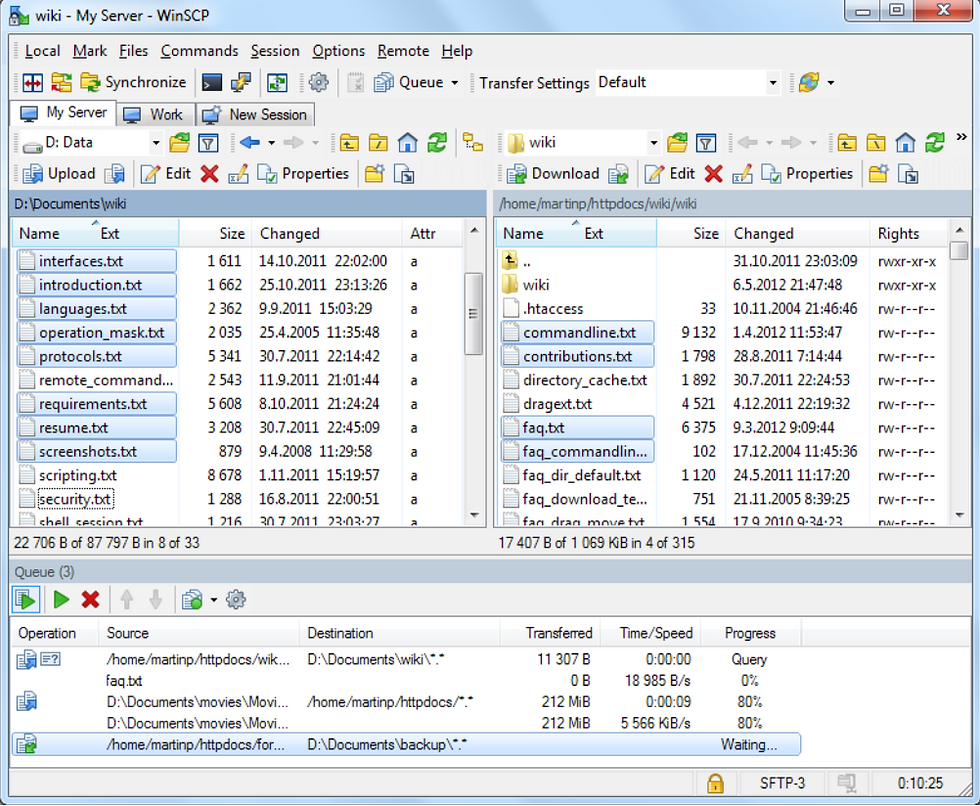Delete selected remote files red X

713,174
